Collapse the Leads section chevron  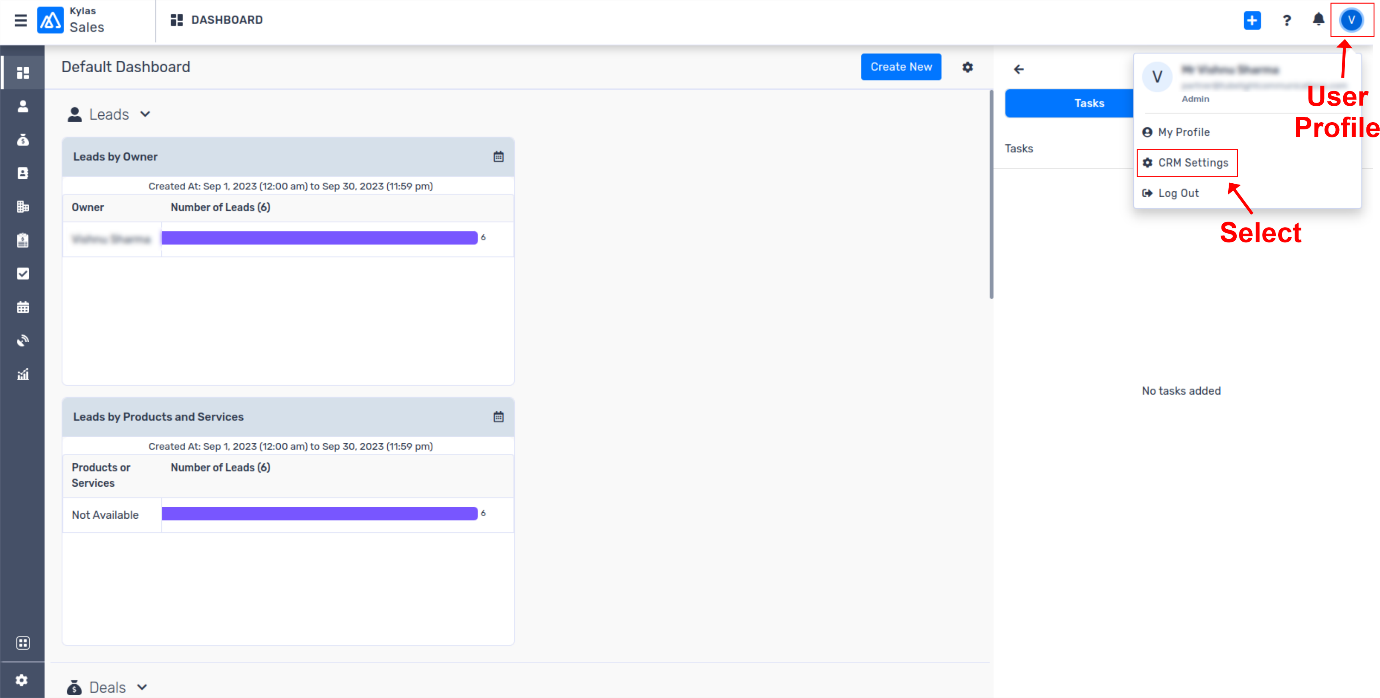click(145, 115)
